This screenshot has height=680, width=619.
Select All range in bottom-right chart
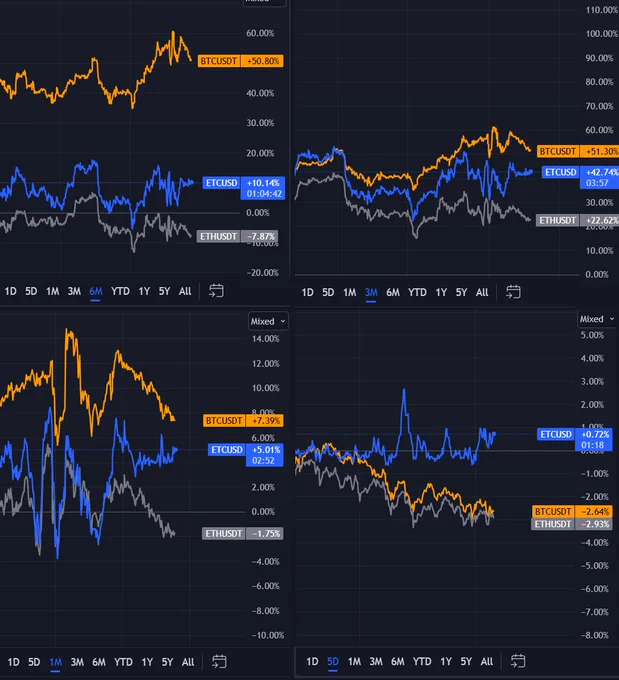tap(487, 661)
